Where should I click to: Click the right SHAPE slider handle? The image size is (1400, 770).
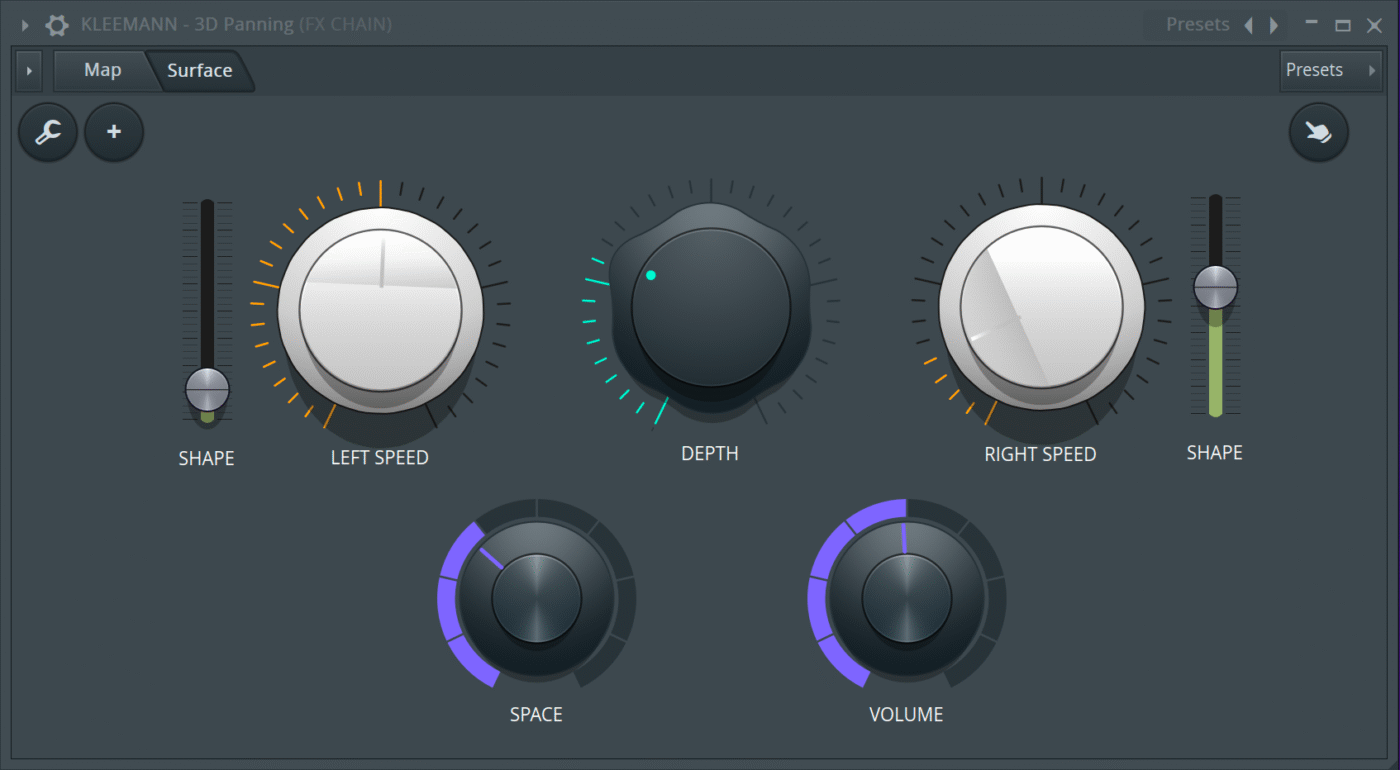coord(1215,287)
